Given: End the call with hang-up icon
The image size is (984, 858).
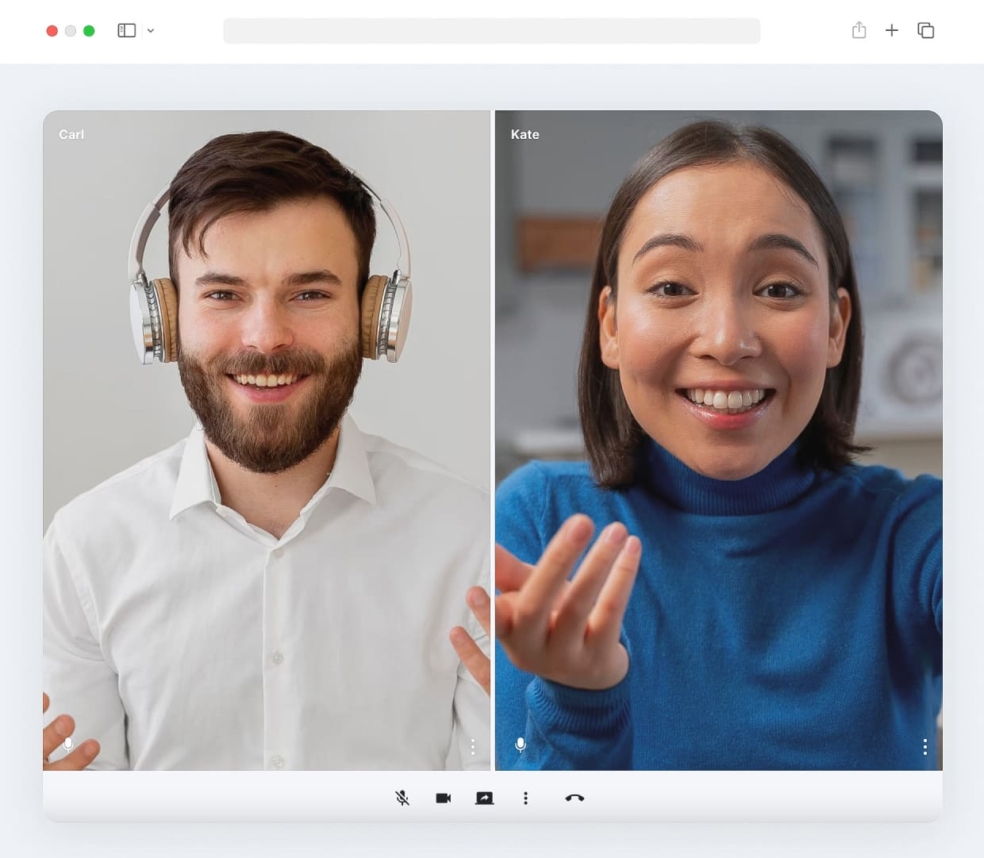Looking at the screenshot, I should click(574, 798).
